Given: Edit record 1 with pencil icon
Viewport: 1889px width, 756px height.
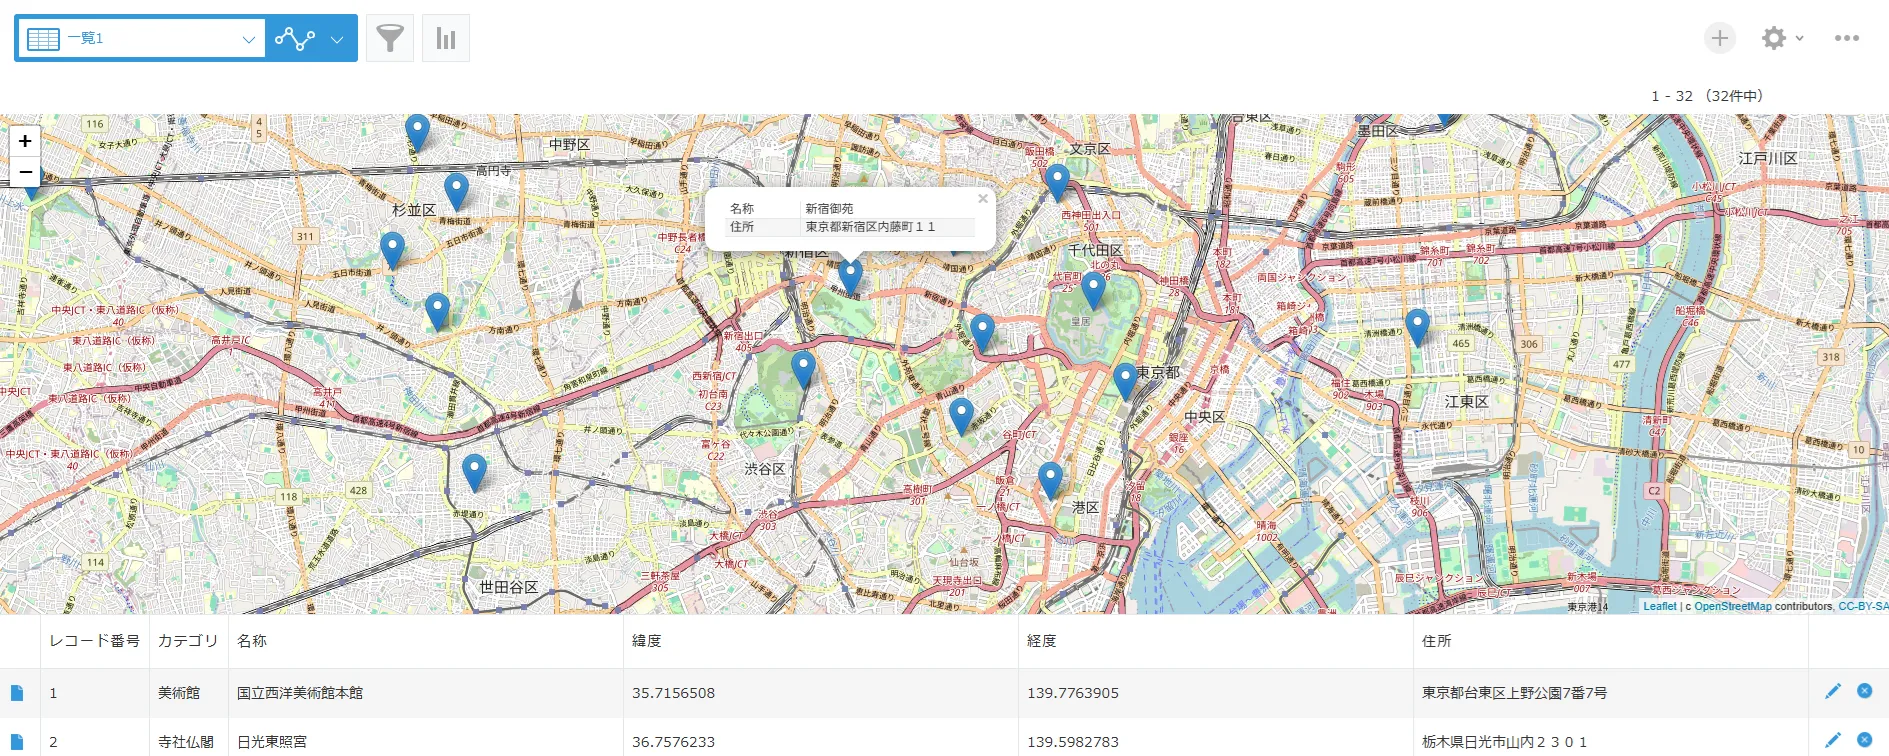Looking at the screenshot, I should pos(1832,691).
